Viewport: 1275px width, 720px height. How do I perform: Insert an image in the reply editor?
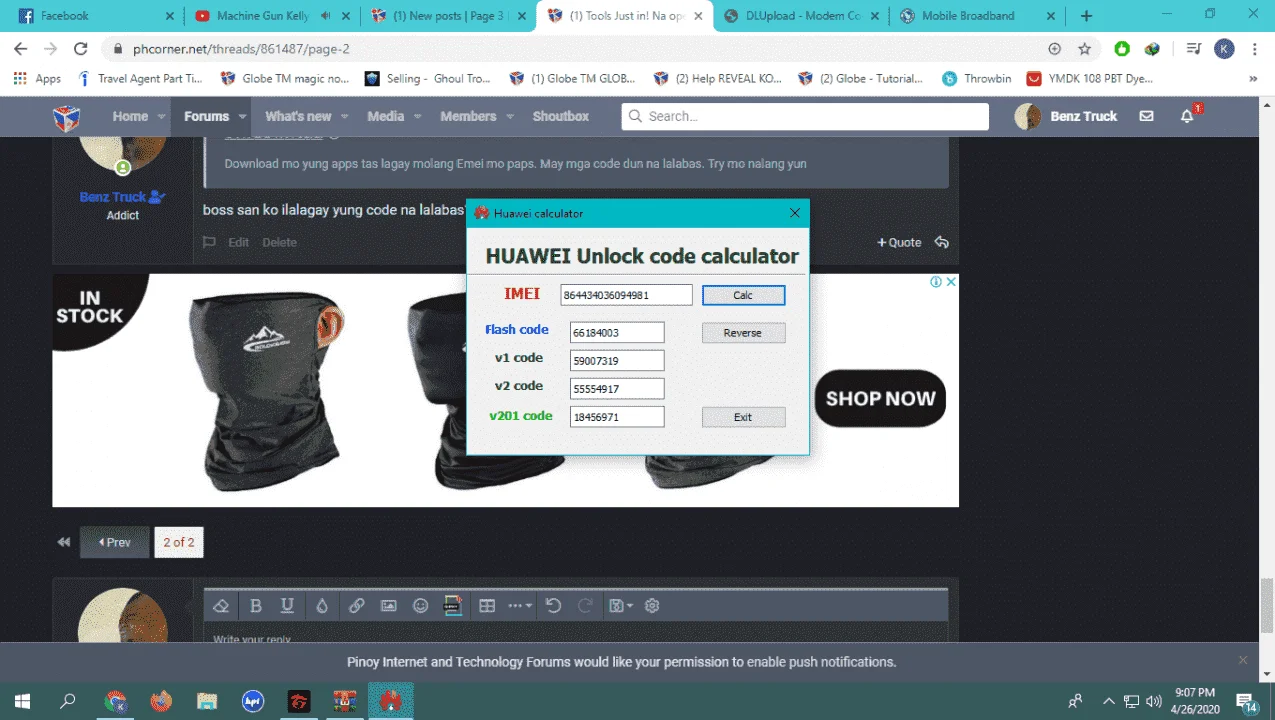pos(388,606)
